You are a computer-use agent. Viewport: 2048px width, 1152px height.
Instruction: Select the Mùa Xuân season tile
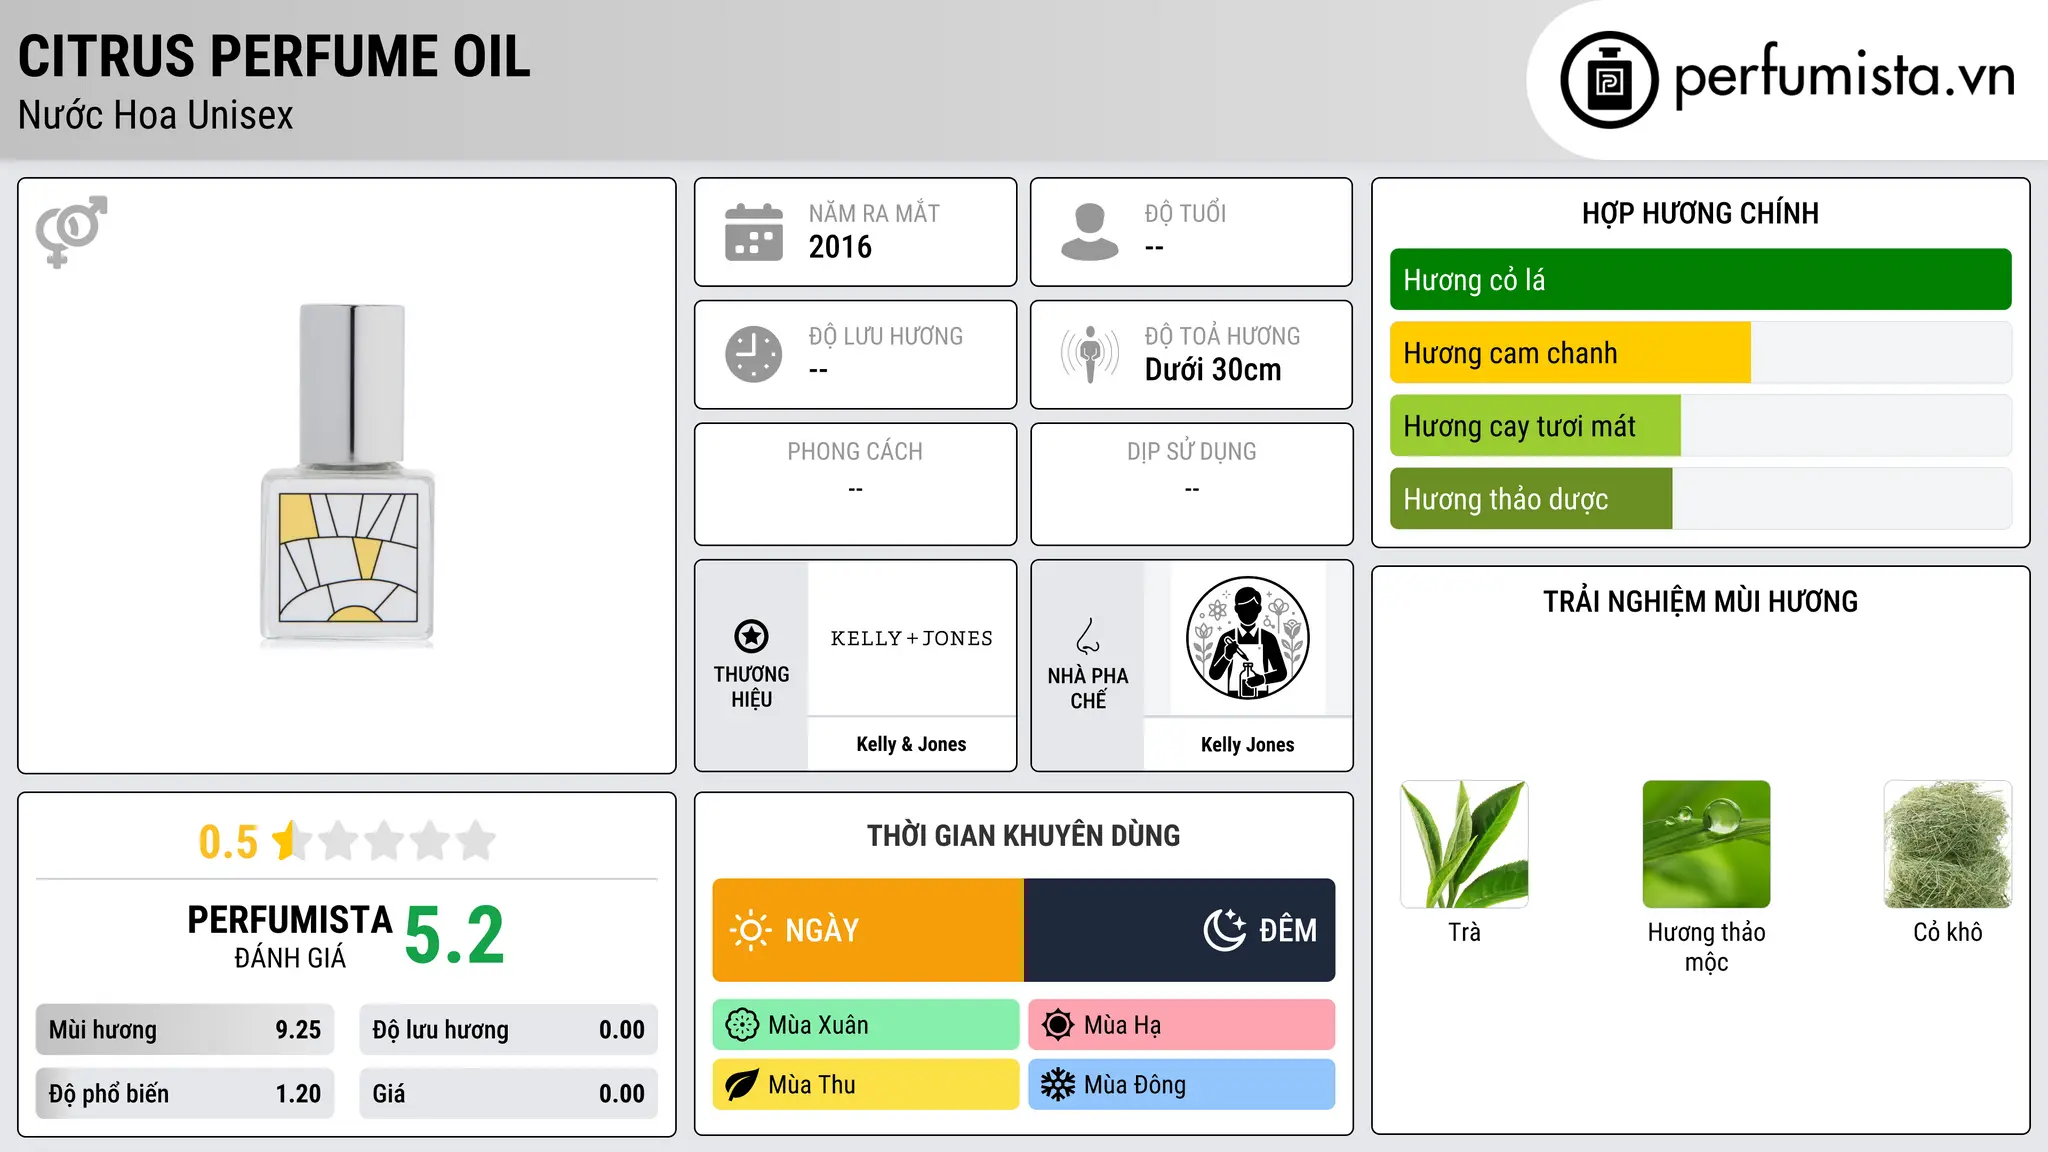tap(866, 1025)
